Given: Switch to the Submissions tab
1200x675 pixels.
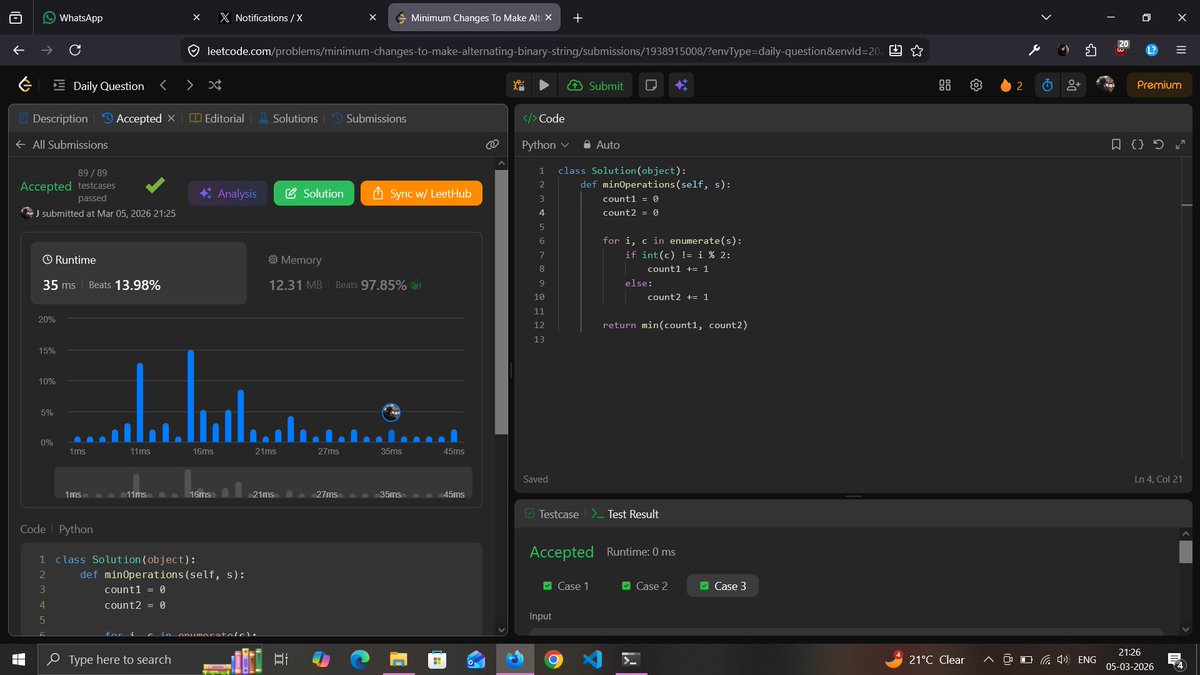Looking at the screenshot, I should click(368, 118).
